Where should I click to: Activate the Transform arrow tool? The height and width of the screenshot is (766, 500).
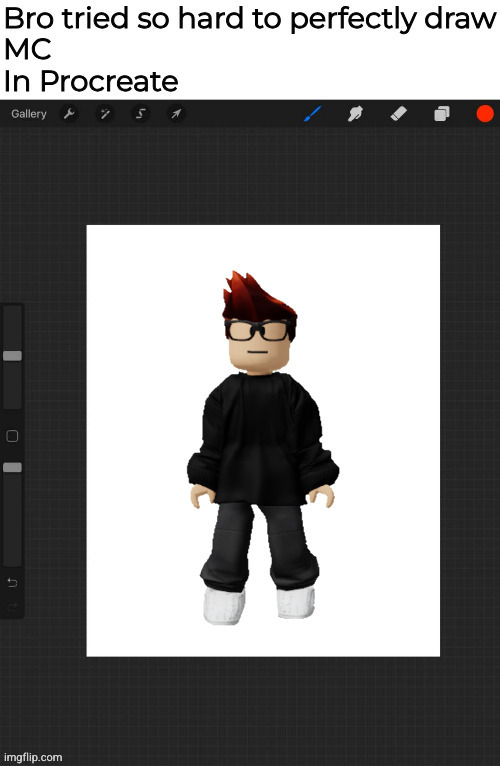[x=176, y=114]
